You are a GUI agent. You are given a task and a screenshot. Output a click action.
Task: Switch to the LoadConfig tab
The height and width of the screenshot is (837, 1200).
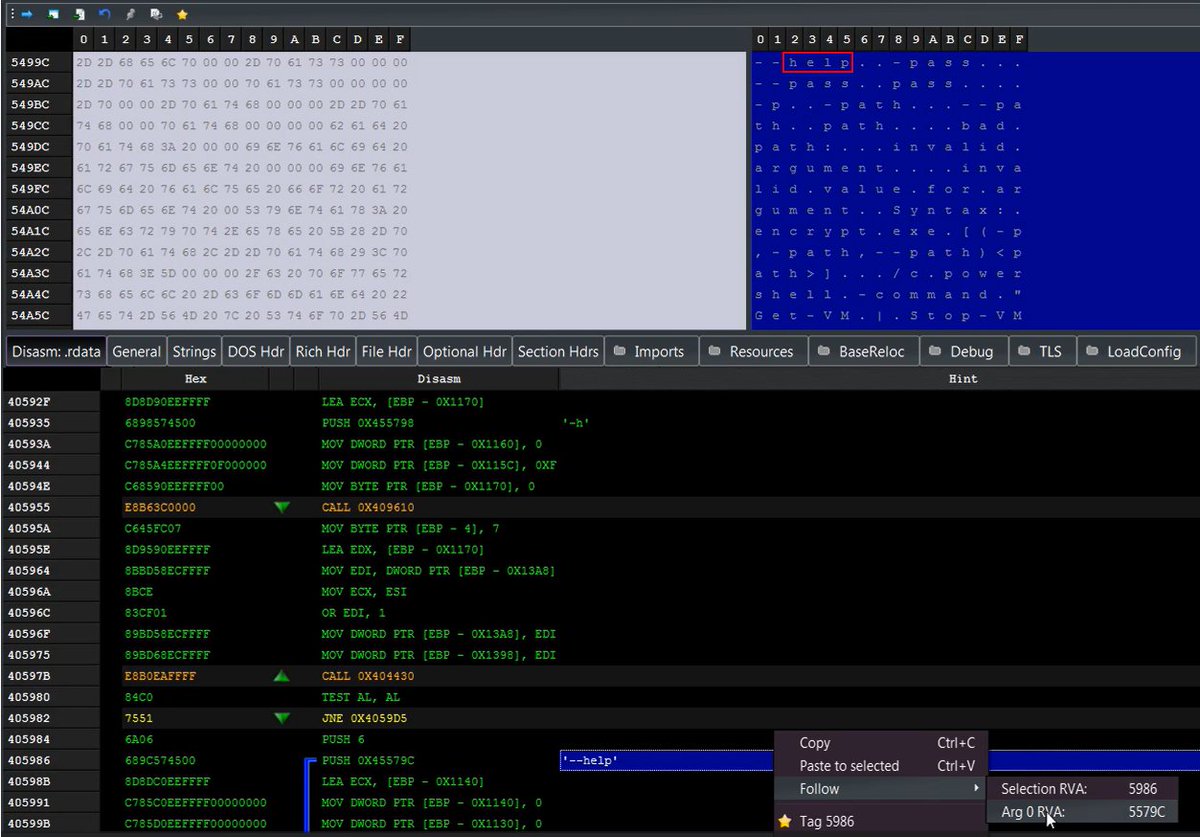[x=1137, y=351]
